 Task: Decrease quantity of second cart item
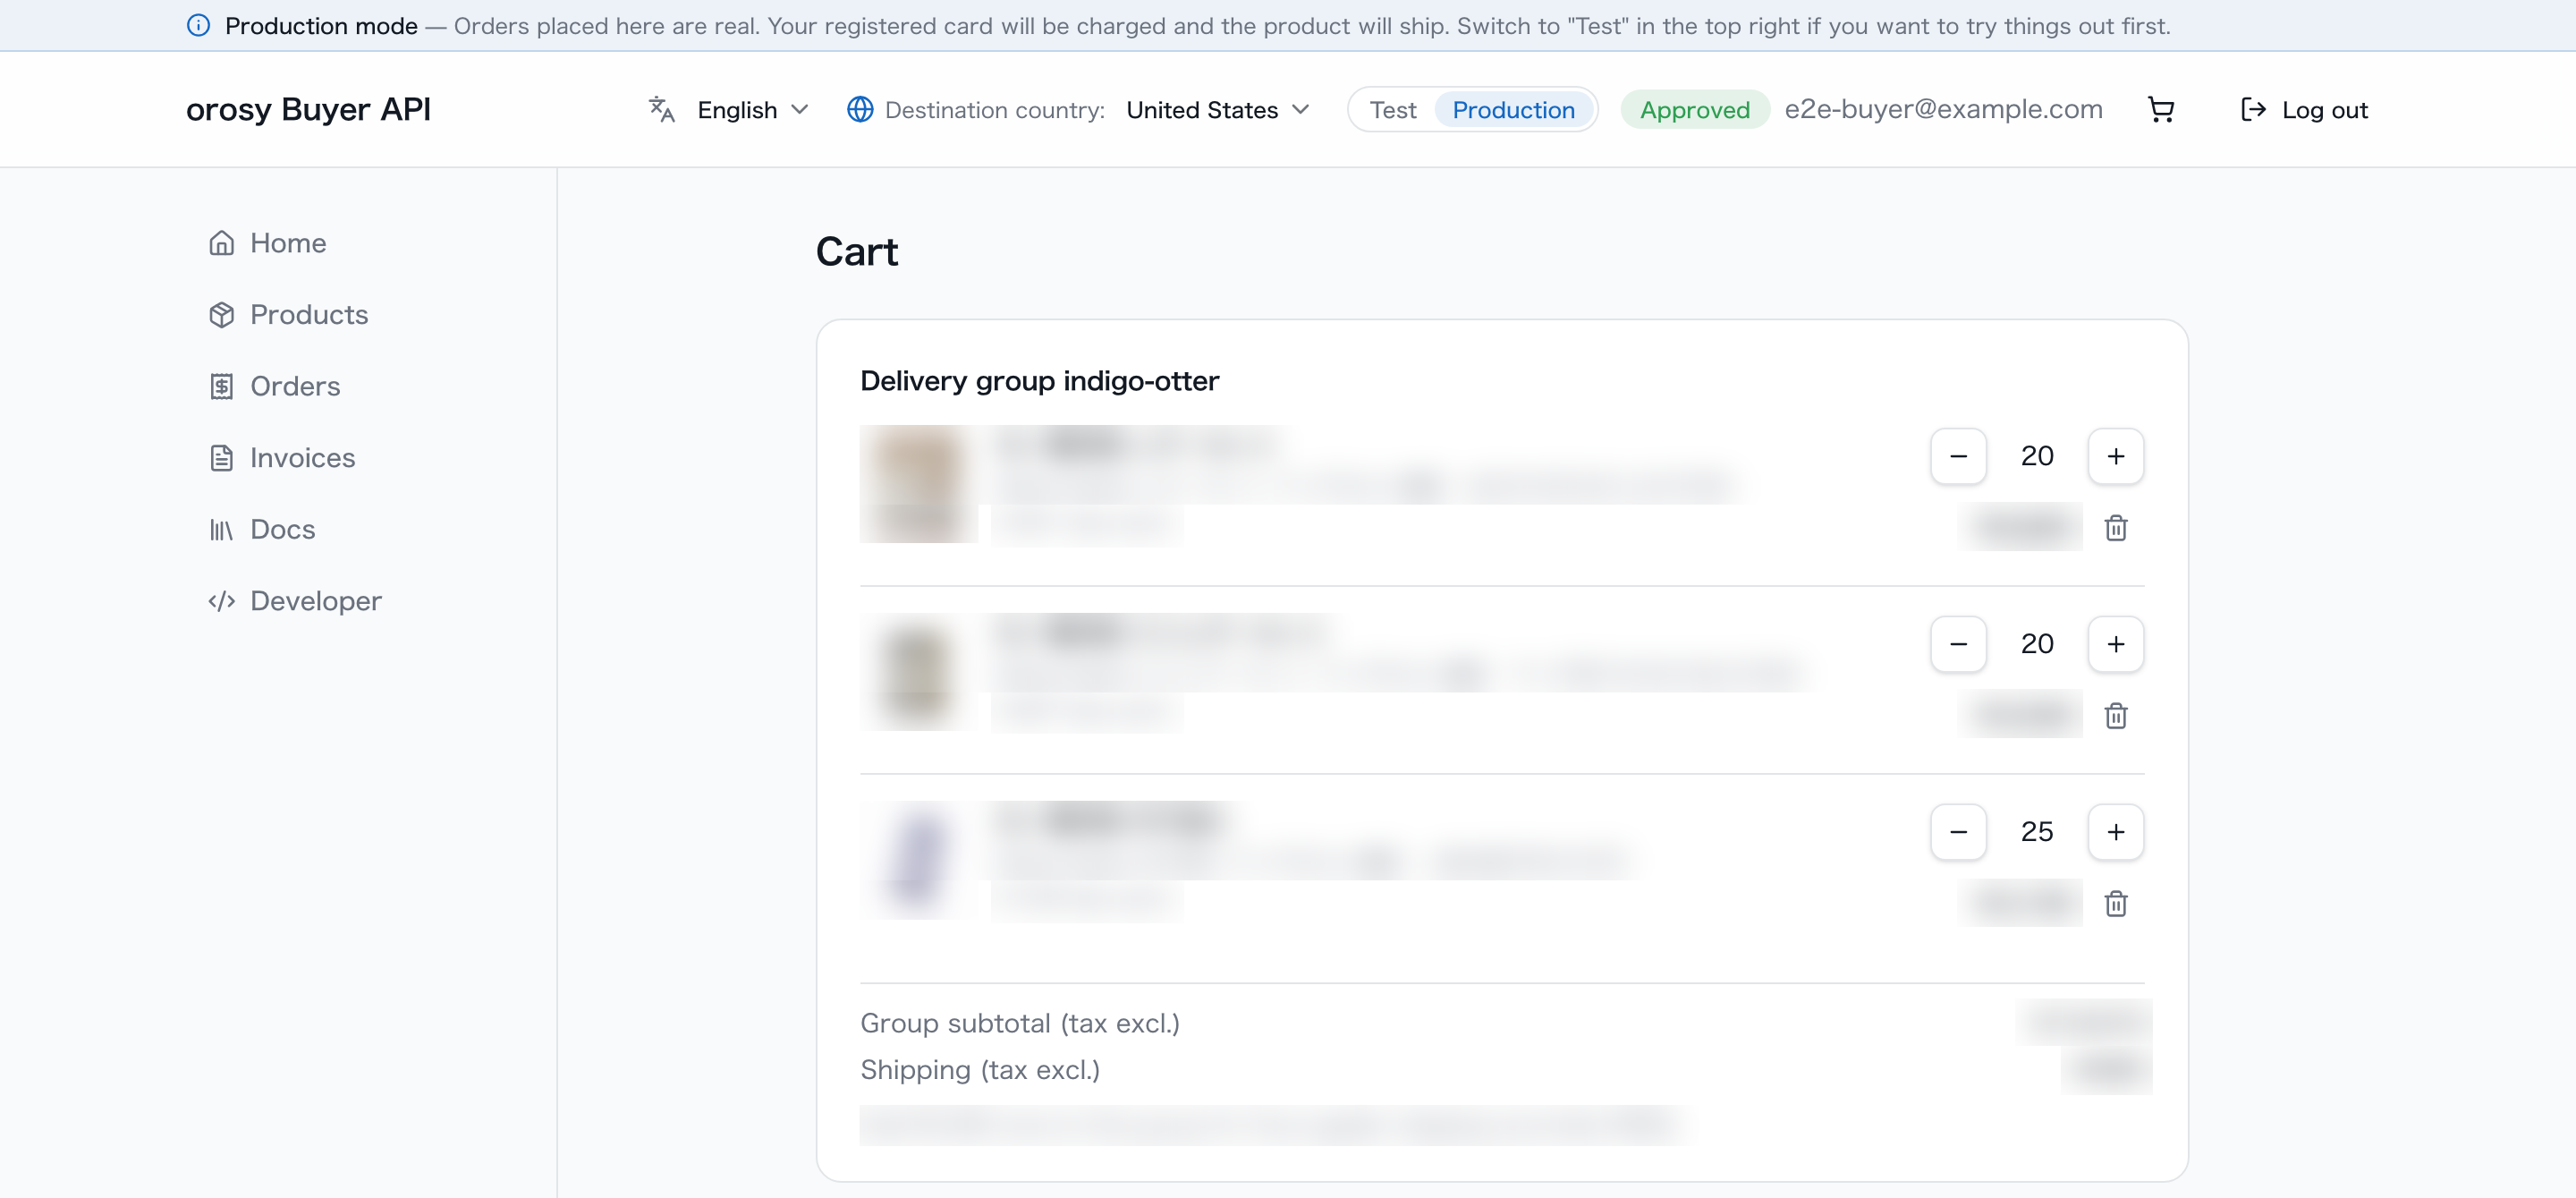click(x=1957, y=644)
